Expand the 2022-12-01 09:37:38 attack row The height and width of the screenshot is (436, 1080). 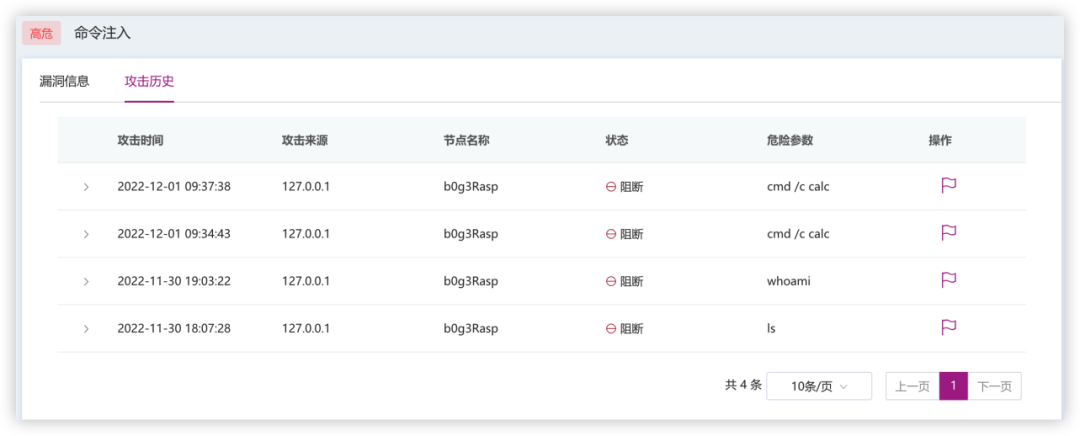[86, 187]
